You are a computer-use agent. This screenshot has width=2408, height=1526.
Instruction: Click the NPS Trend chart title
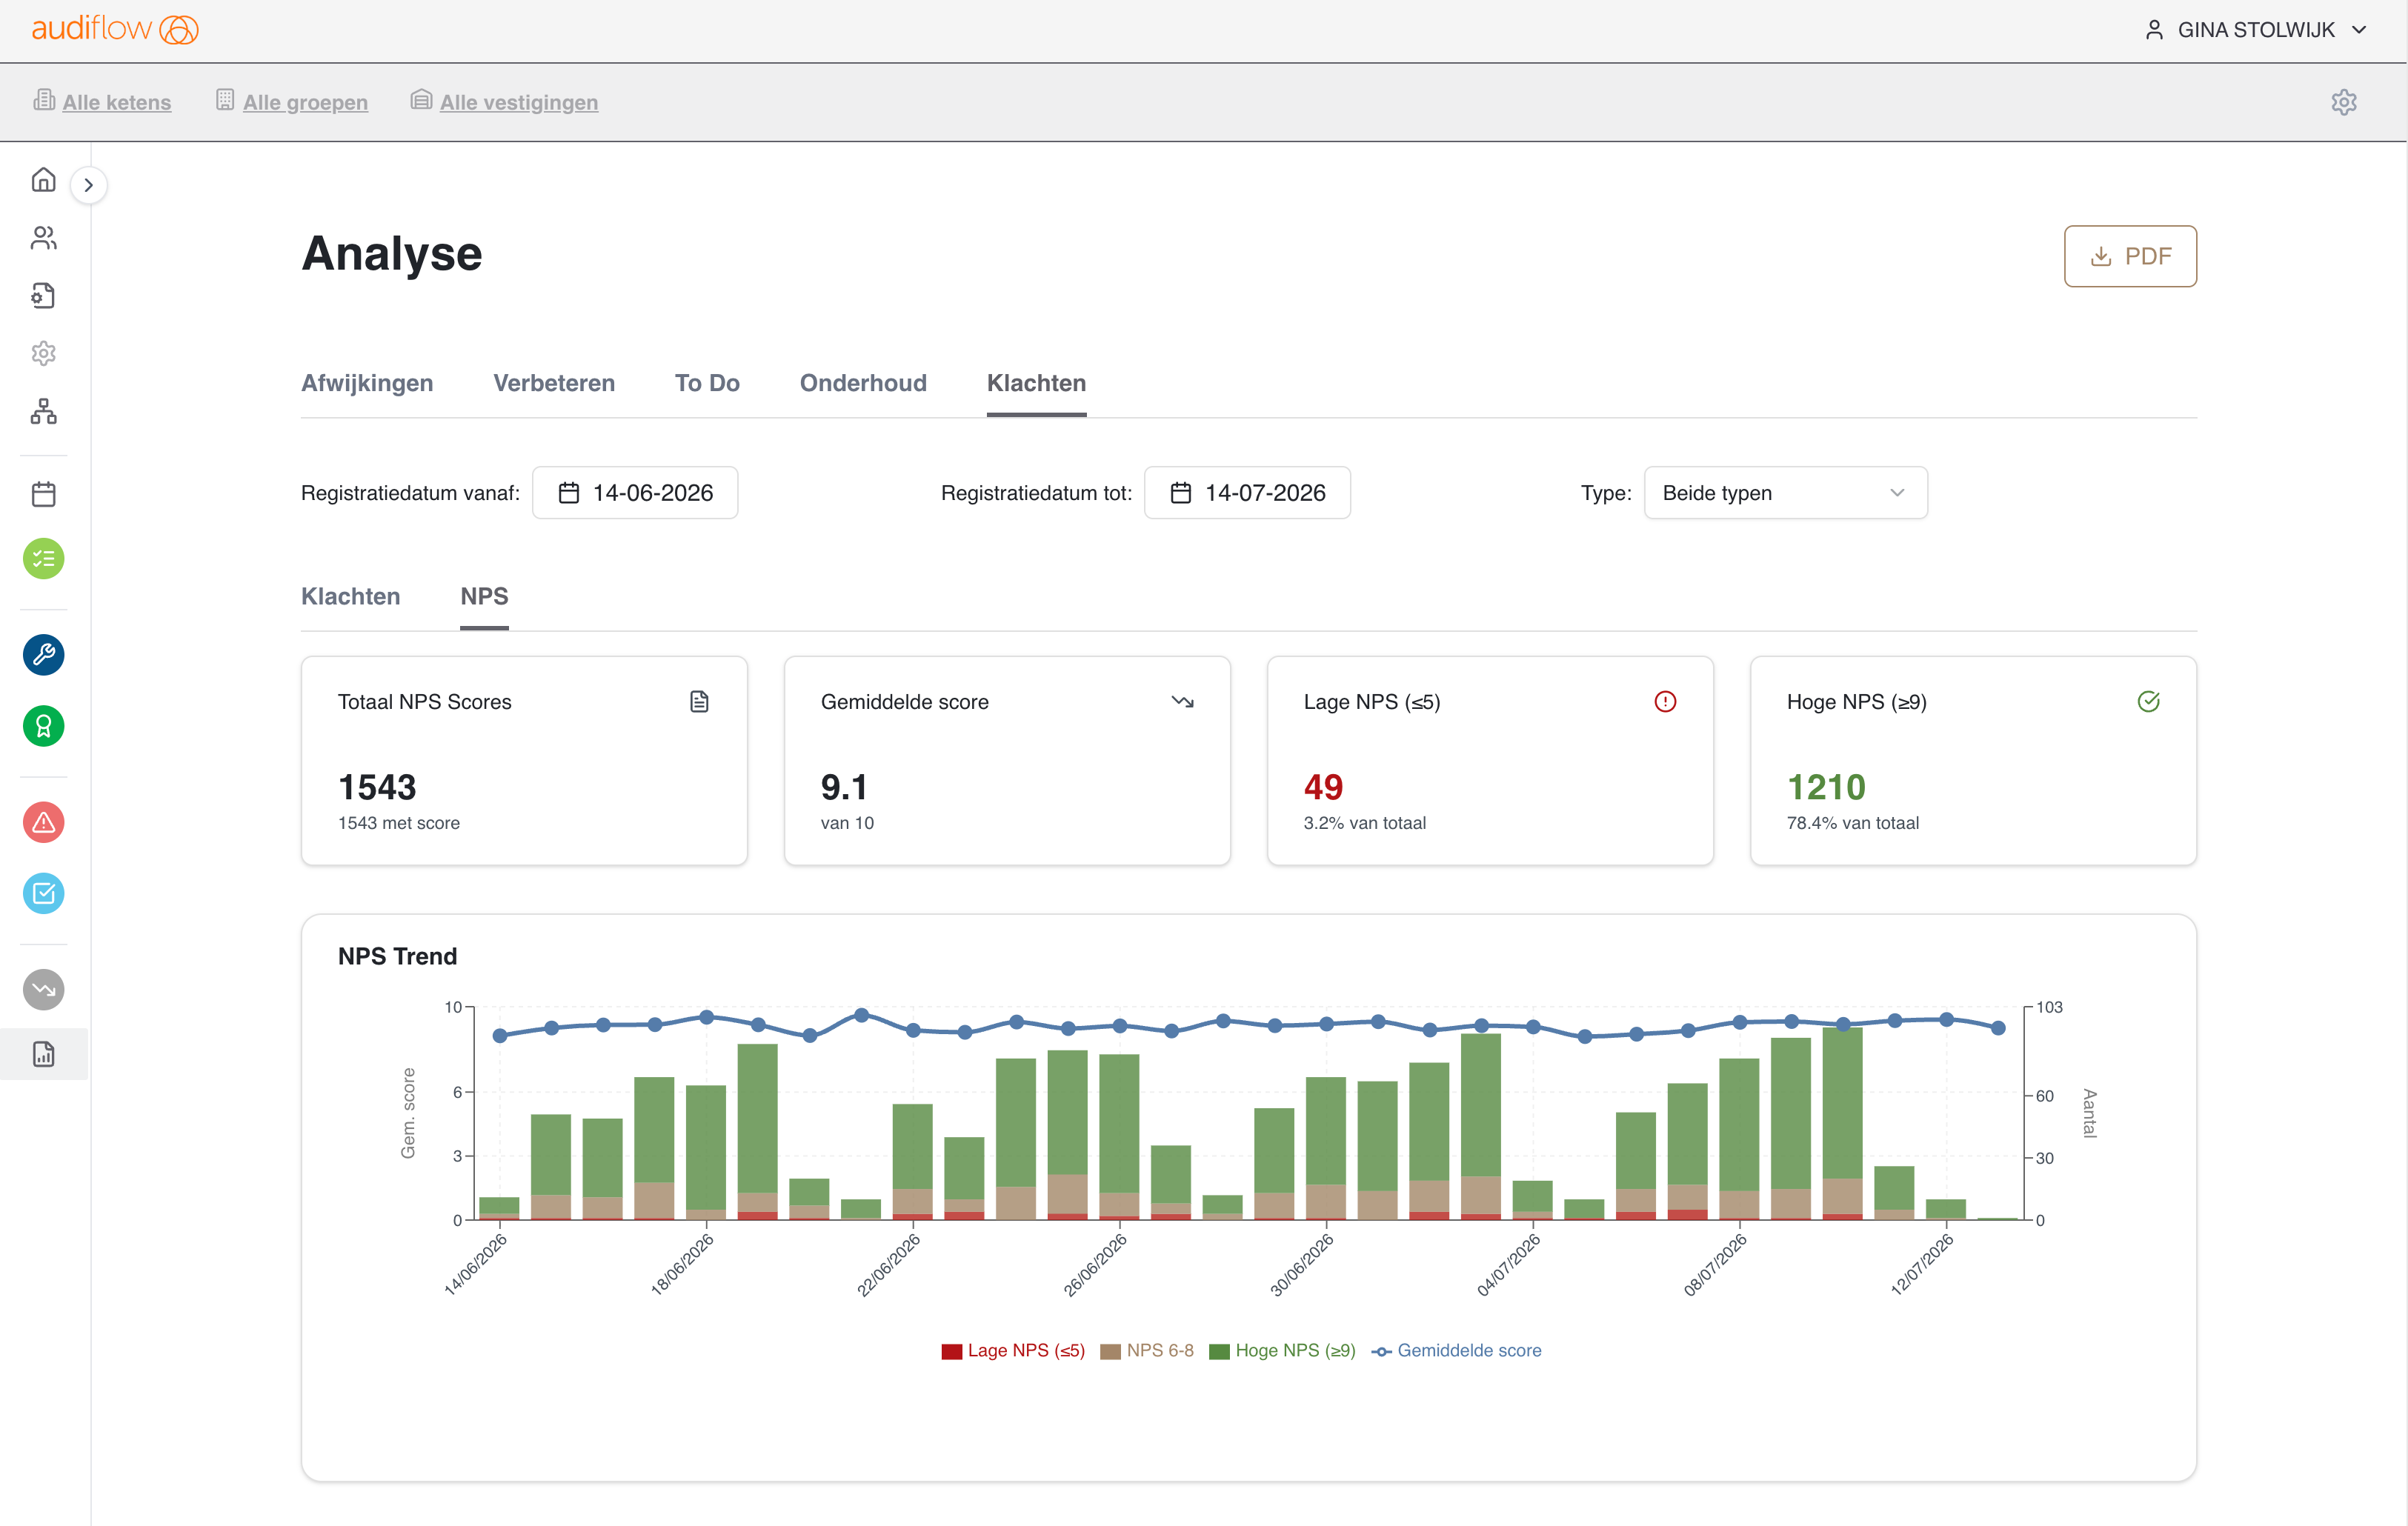[397, 956]
